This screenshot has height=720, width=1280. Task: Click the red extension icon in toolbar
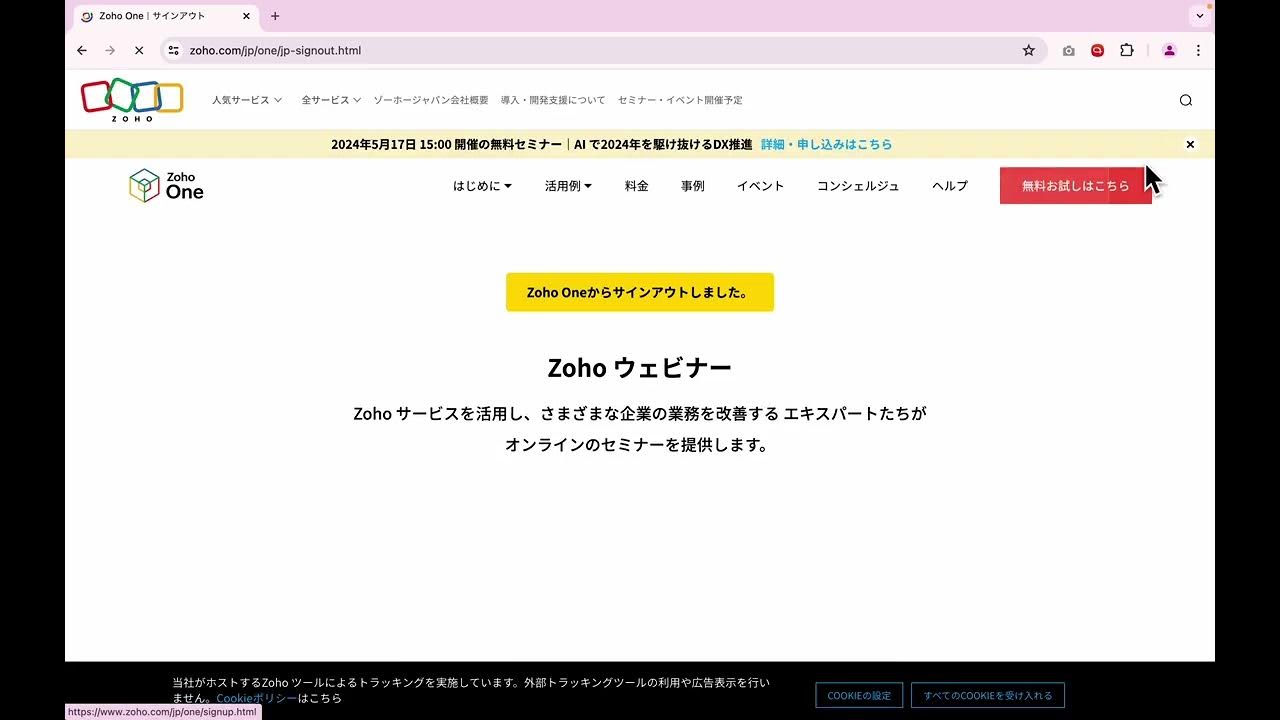pos(1097,50)
